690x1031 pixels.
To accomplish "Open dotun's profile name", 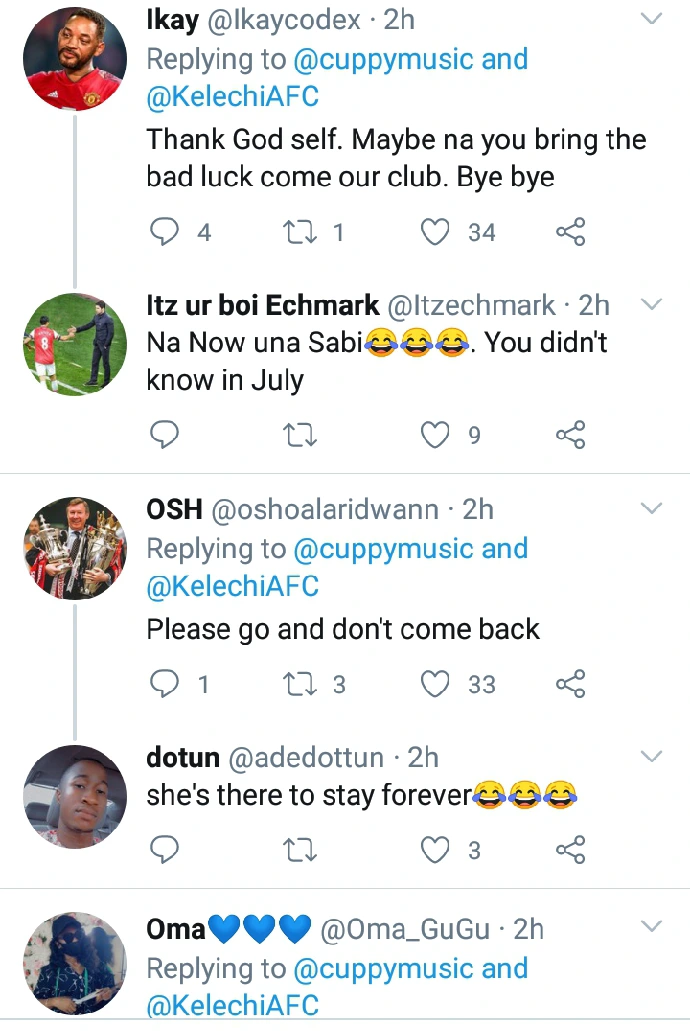I will click(x=182, y=757).
